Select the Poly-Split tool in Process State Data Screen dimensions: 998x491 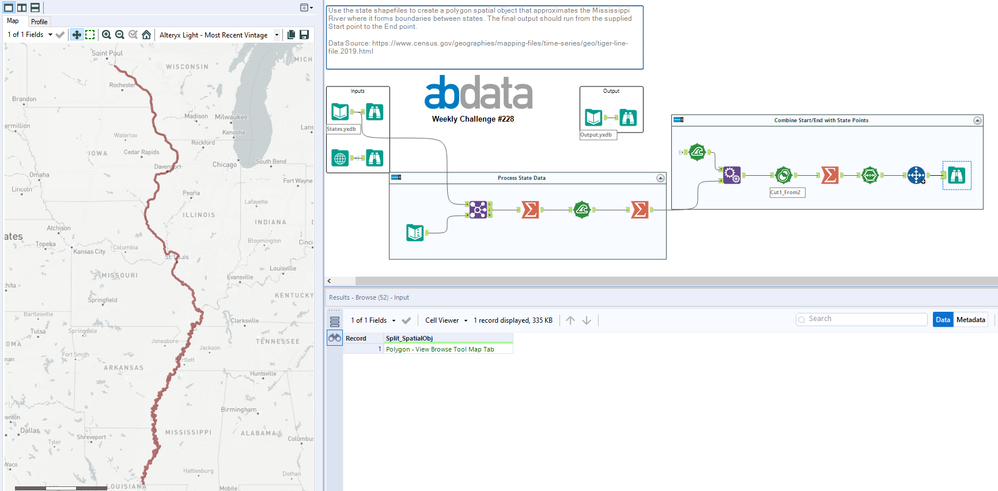click(581, 210)
